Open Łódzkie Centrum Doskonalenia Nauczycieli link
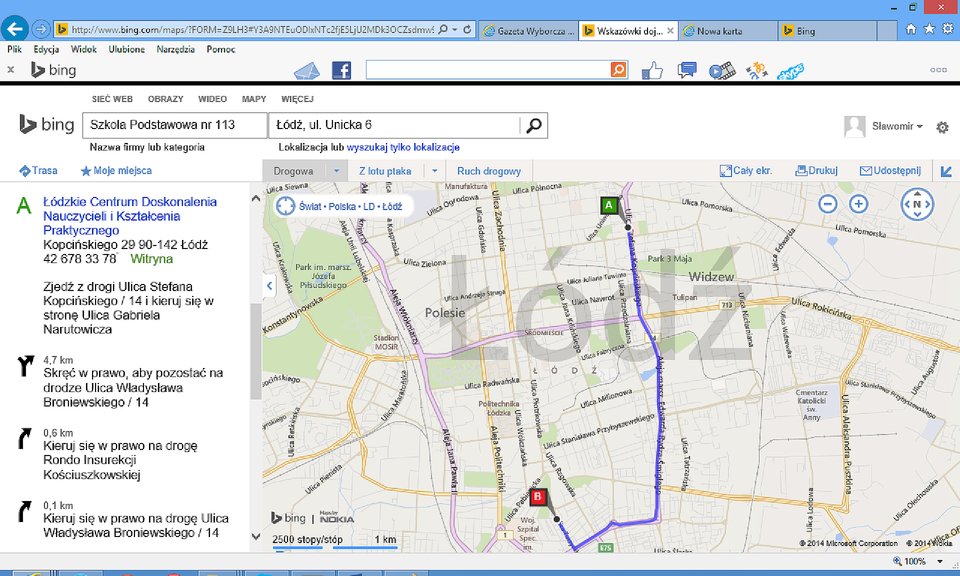 tap(130, 216)
